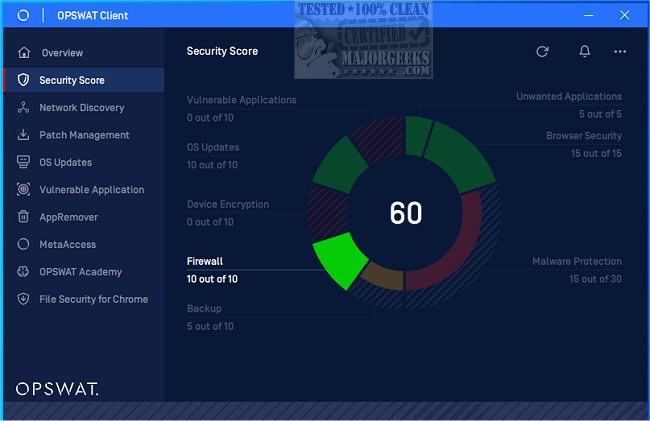
Task: Click the OS Updates monitor icon
Action: [23, 162]
